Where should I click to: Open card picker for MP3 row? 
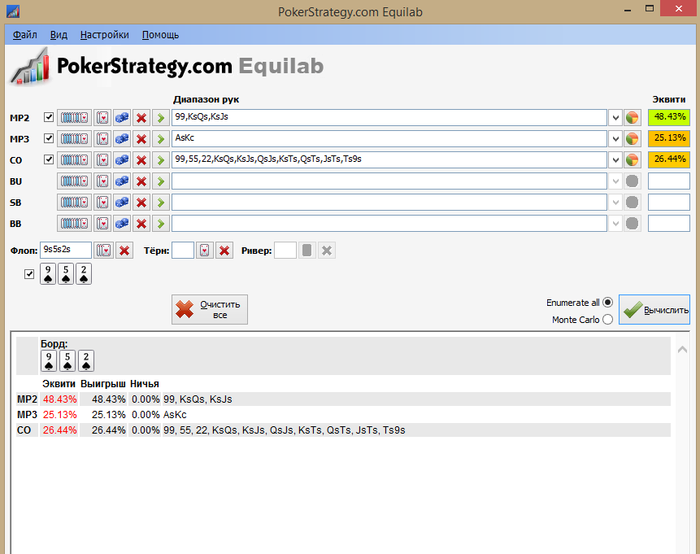coord(103,139)
